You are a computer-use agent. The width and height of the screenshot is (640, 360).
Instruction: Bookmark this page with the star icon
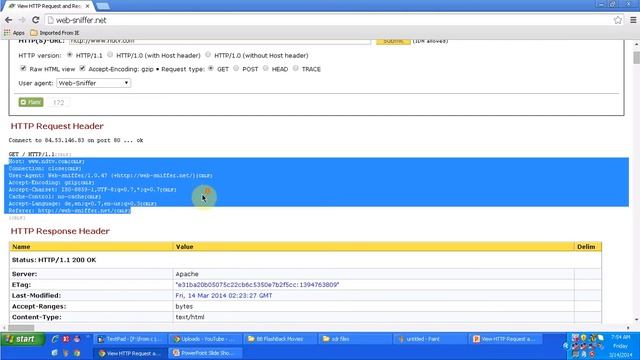tap(618, 20)
